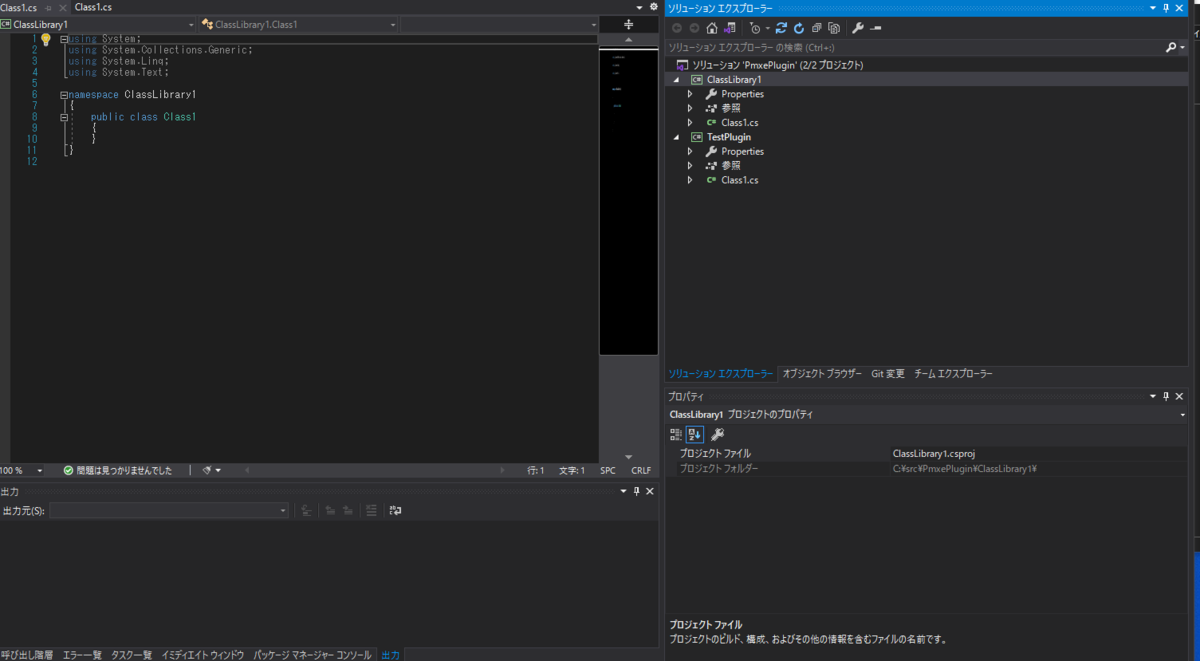
Task: Open the editor tab settings gear
Action: click(653, 7)
